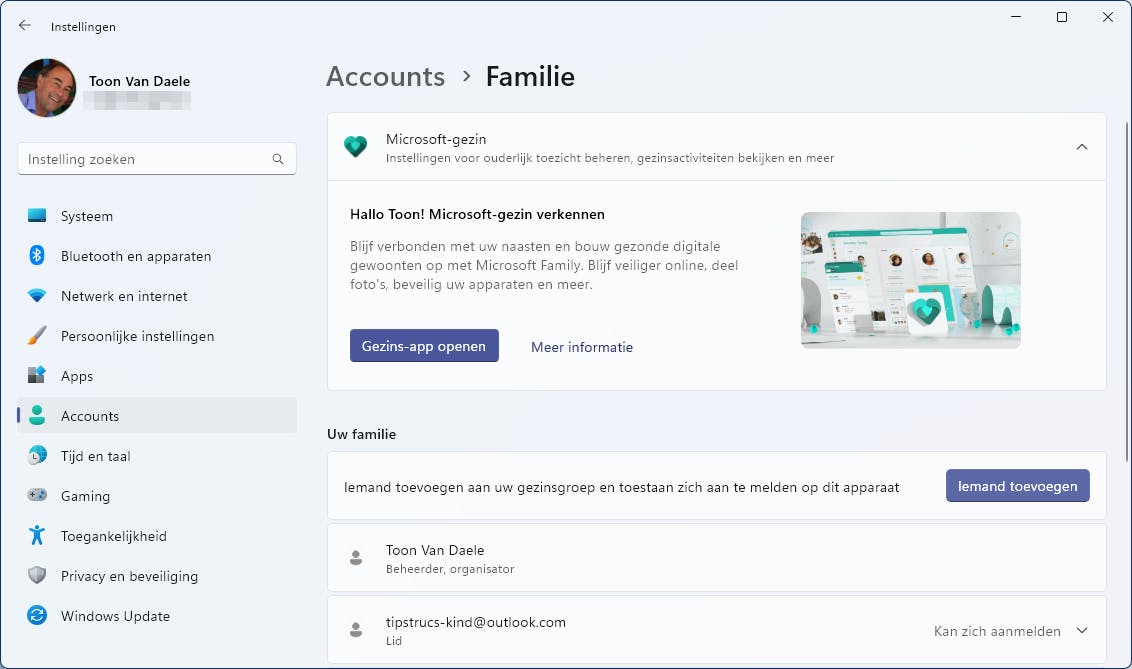
Task: Click the Privacy en beveiliging shield icon
Action: pos(37,576)
